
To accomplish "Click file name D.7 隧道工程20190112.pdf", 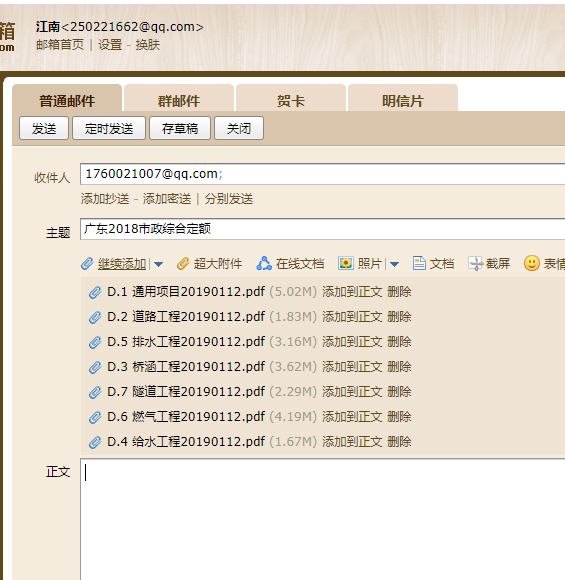I will (186, 392).
